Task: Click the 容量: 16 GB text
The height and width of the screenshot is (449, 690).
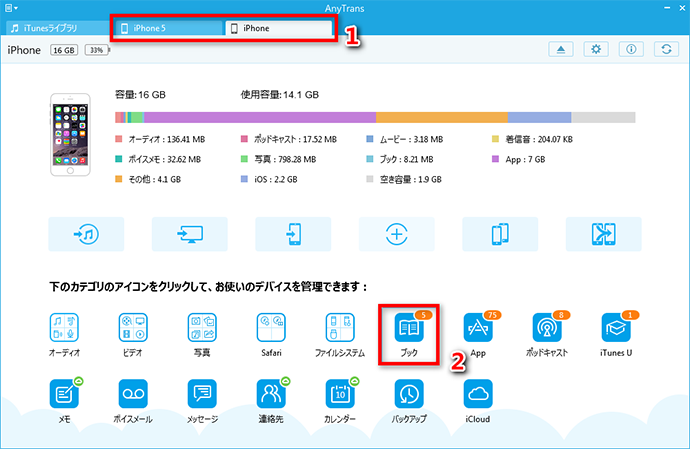Action: [x=140, y=95]
